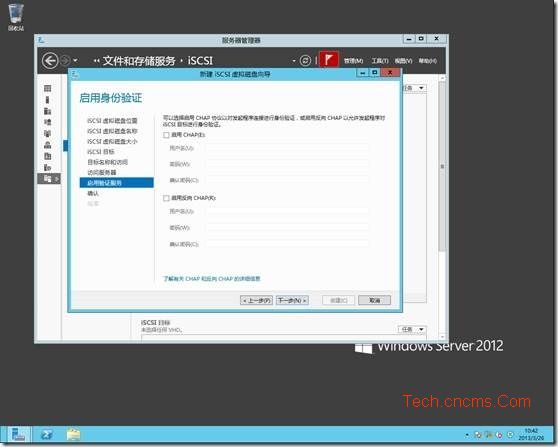The height and width of the screenshot is (447, 558).
Task: Click the greyed 创建(C) button
Action: pyautogui.click(x=338, y=300)
